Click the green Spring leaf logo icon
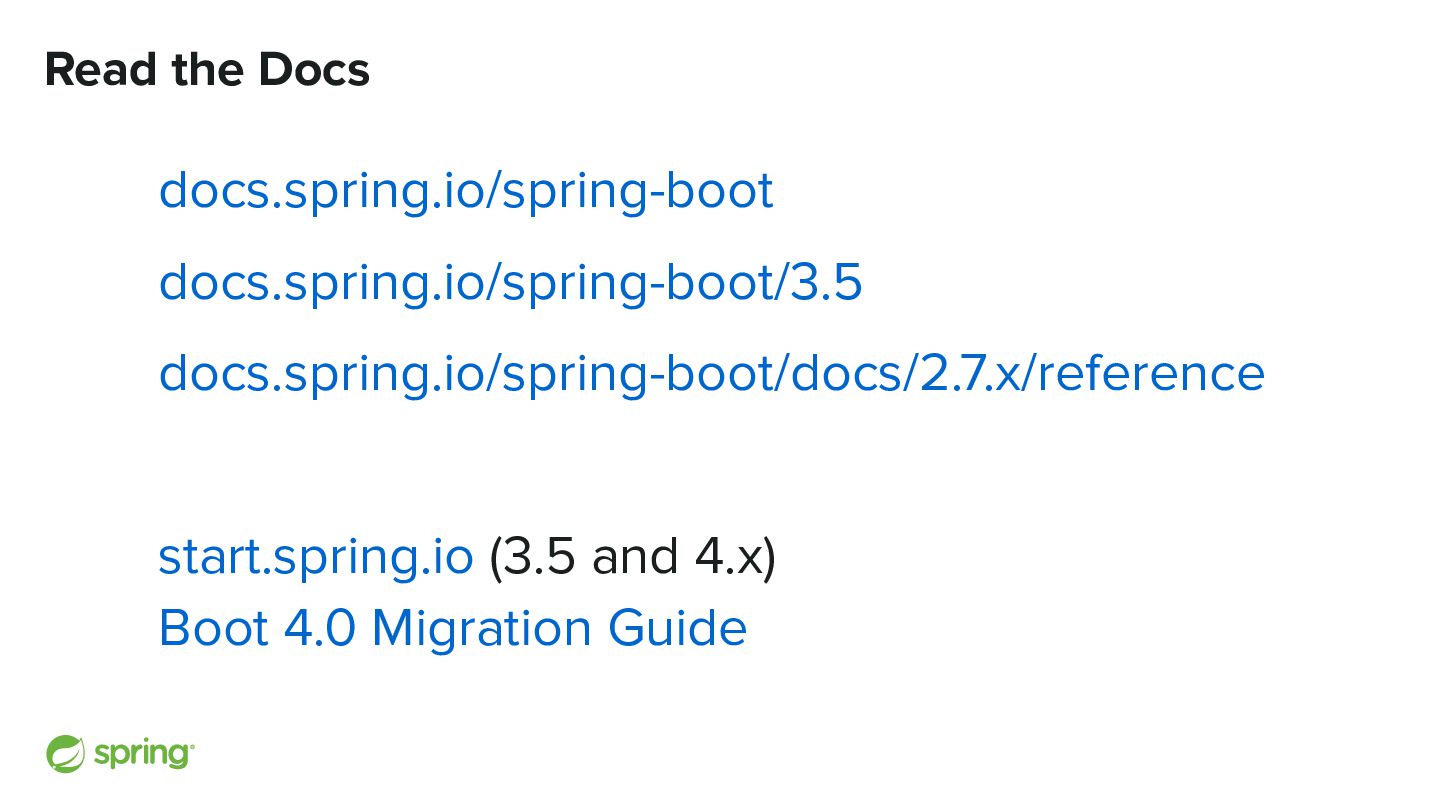 [x=65, y=753]
